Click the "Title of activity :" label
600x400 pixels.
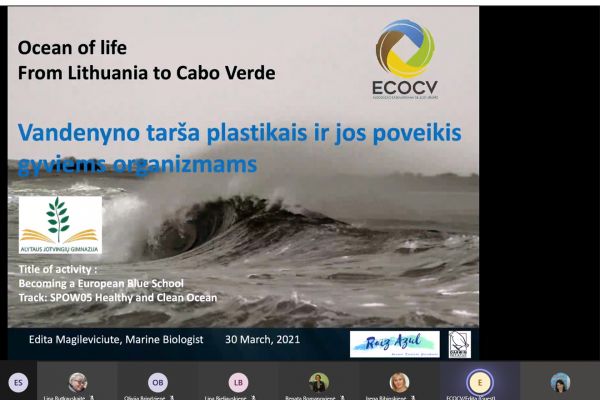[58, 269]
